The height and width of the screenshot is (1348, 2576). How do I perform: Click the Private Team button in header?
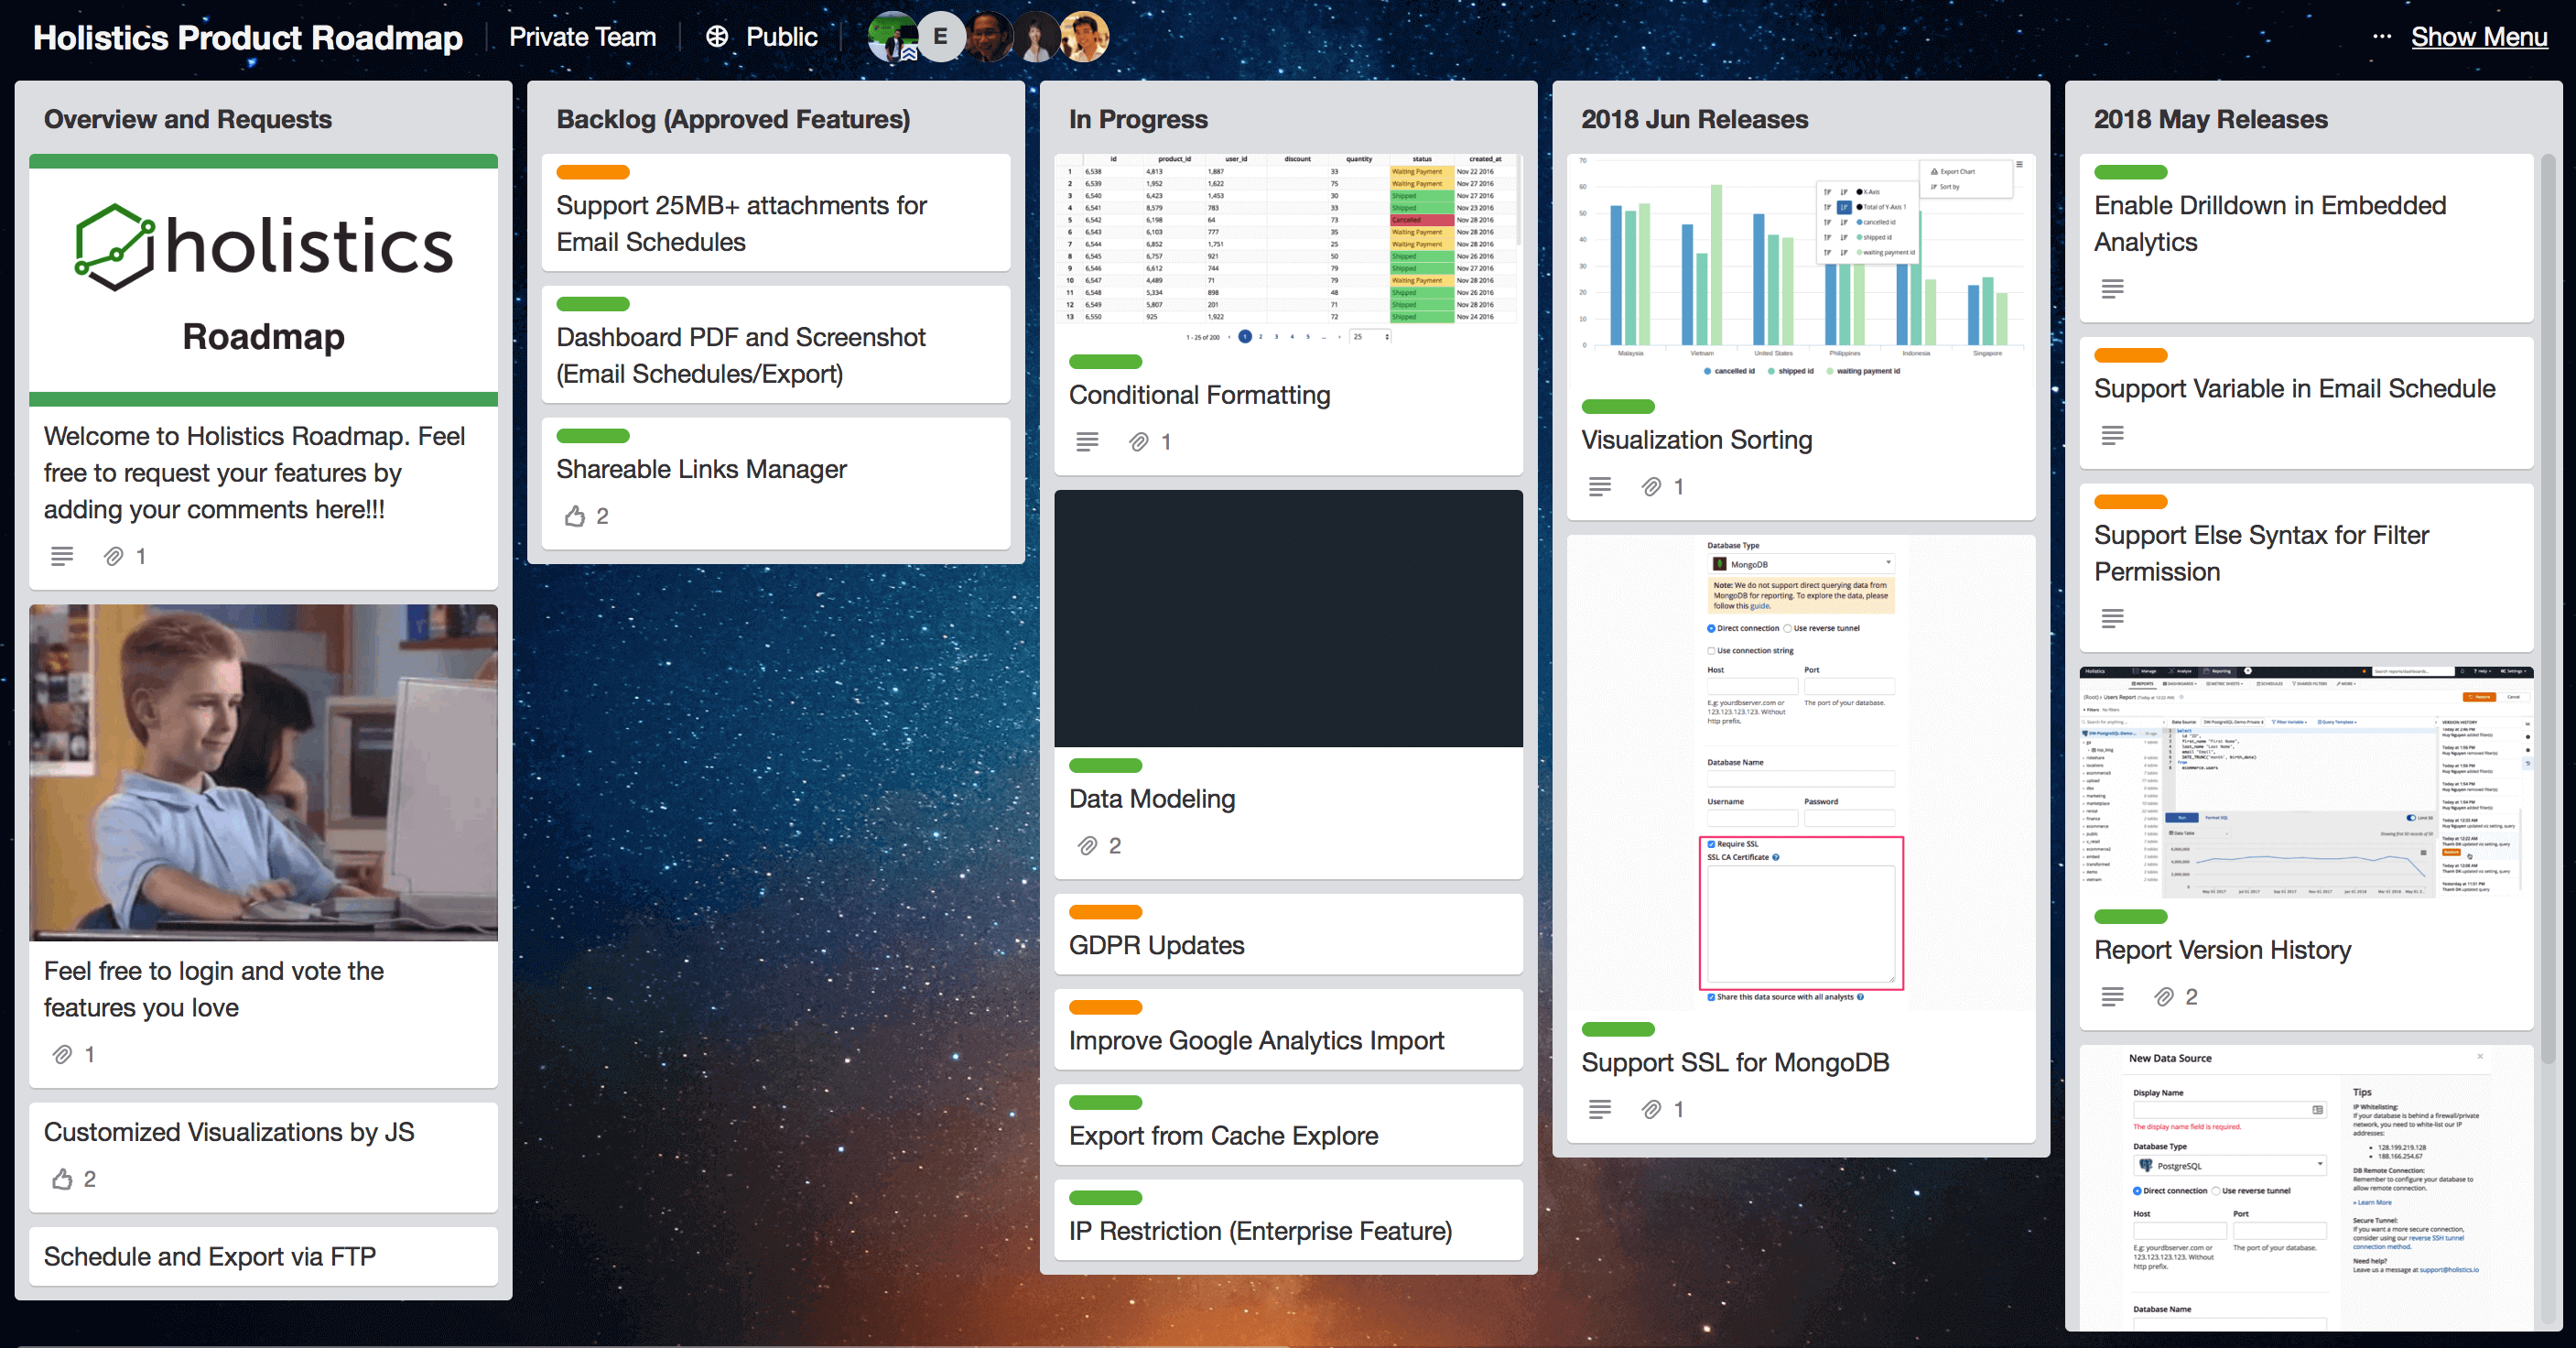pyautogui.click(x=582, y=37)
